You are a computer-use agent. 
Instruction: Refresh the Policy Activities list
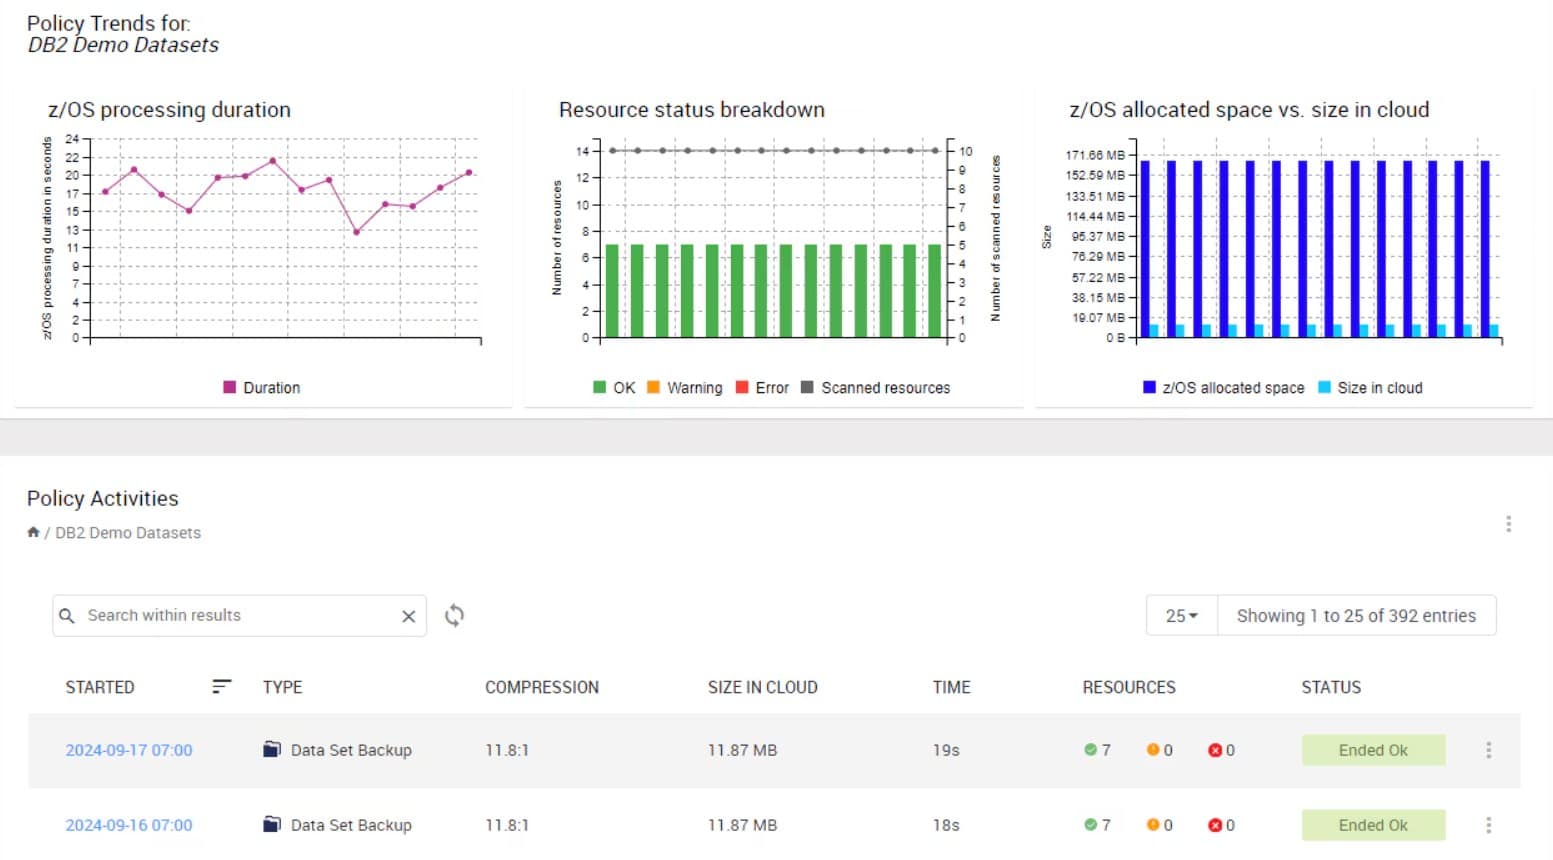pos(454,616)
